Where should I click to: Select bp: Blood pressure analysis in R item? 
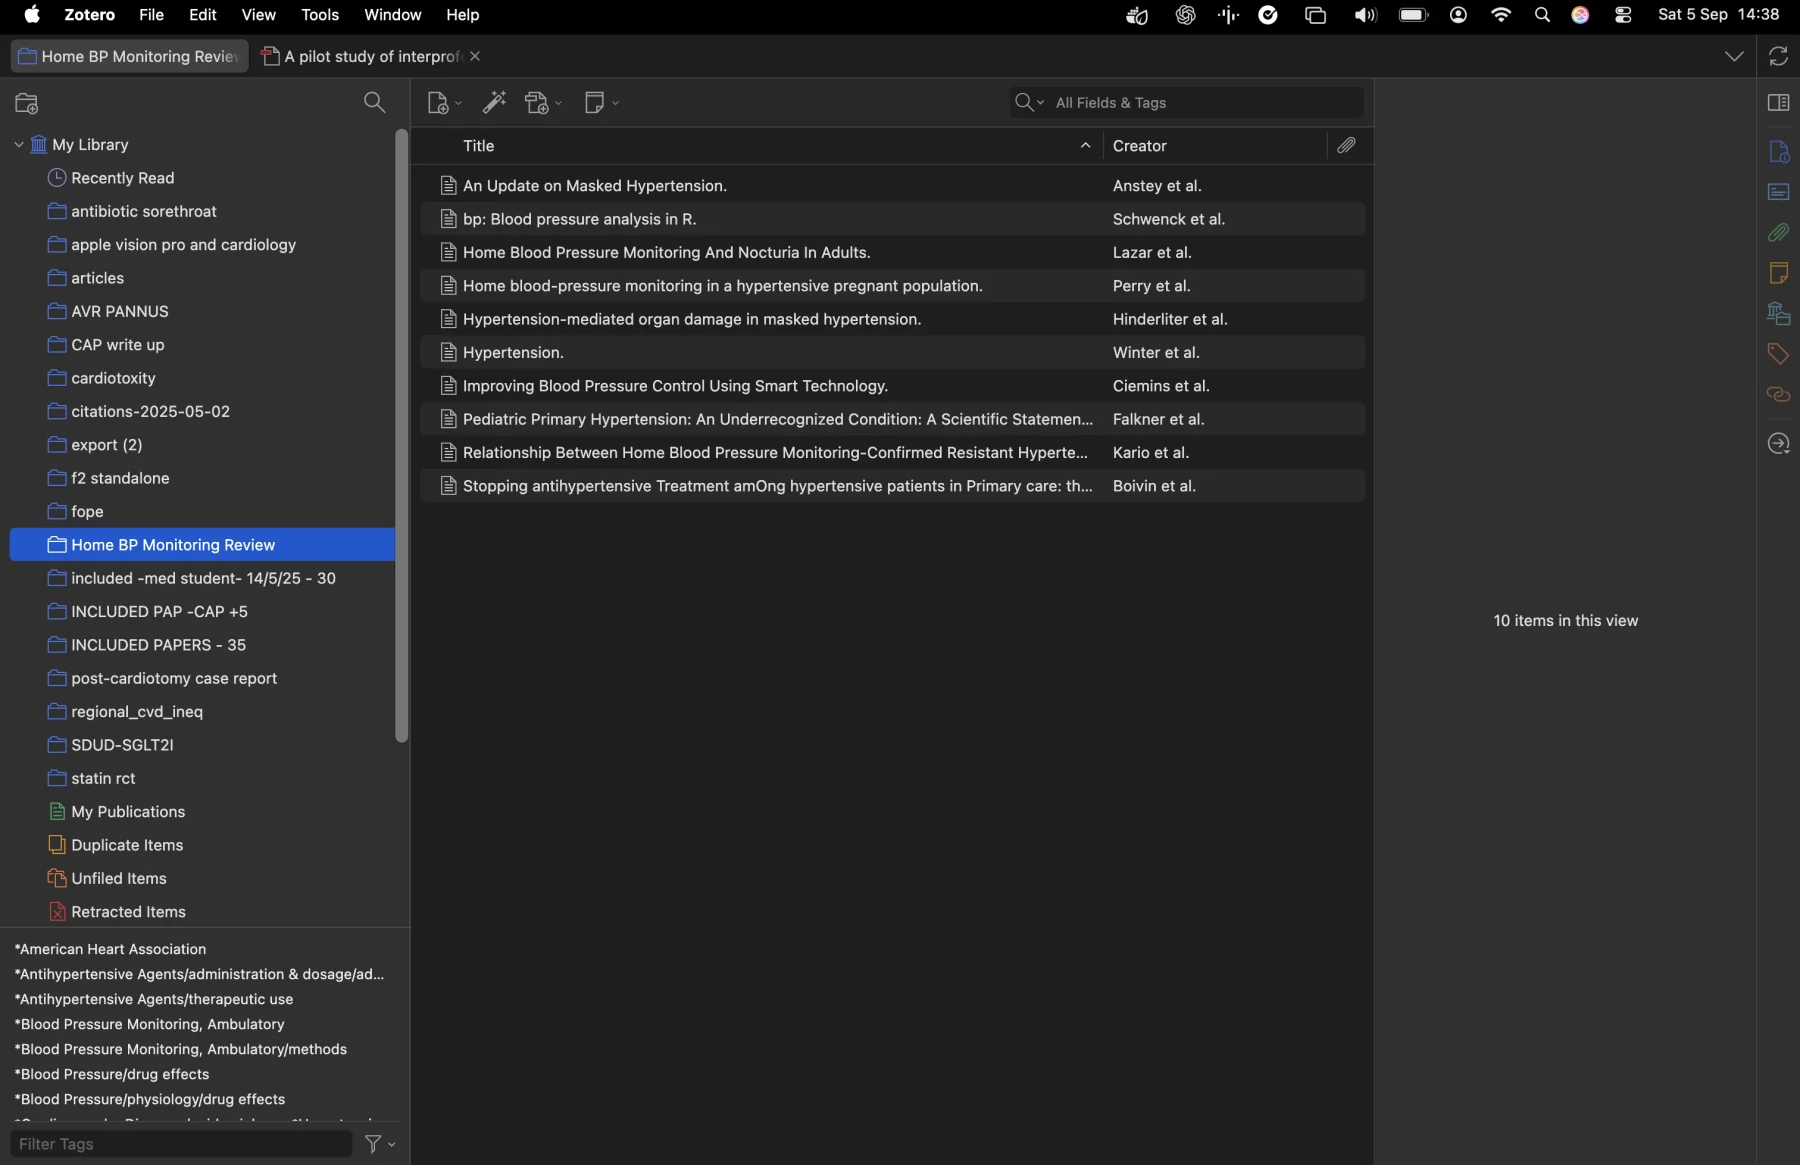click(892, 219)
